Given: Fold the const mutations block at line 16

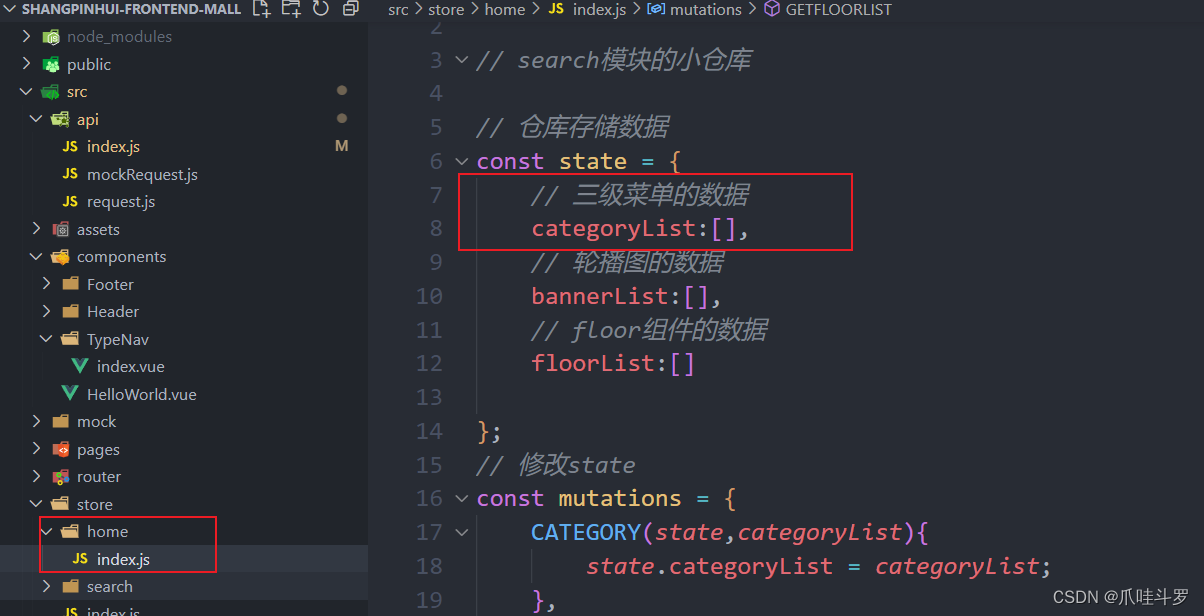Looking at the screenshot, I should 461,498.
